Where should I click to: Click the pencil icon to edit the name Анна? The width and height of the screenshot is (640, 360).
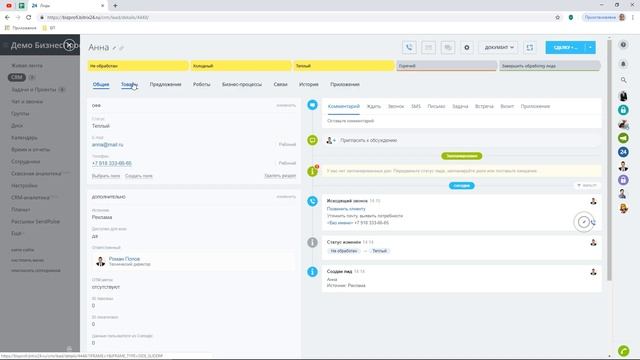114,48
